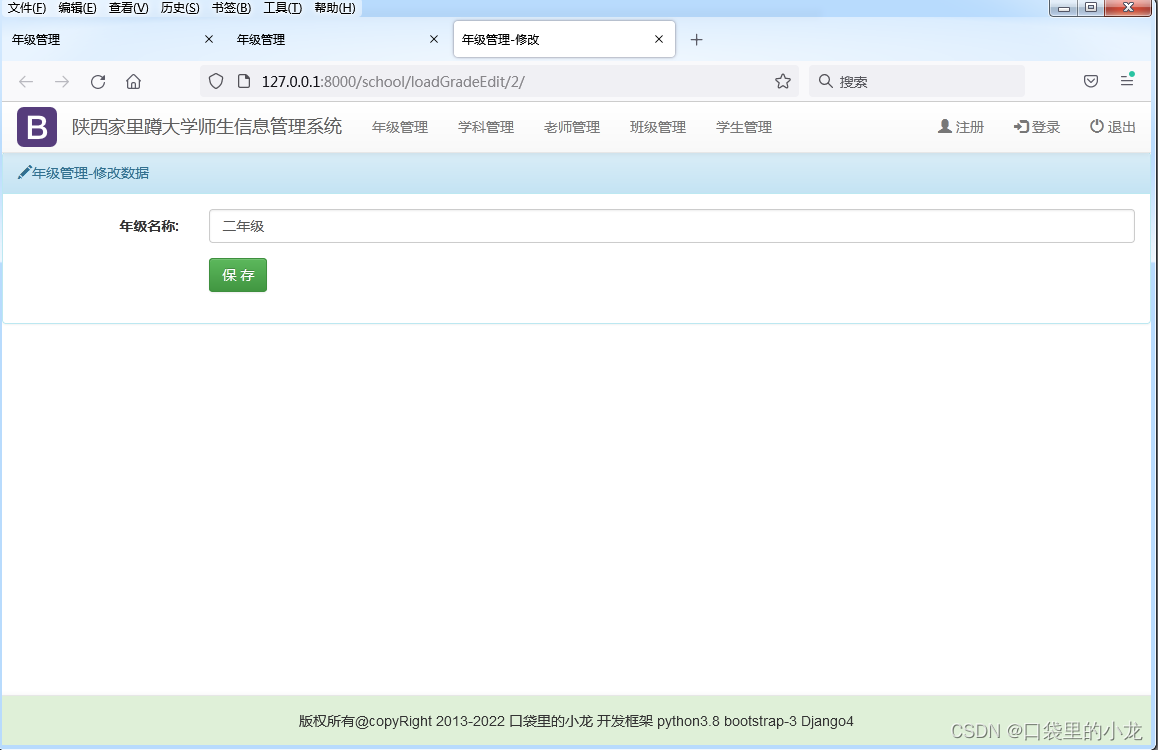1158x750 pixels.
Task: Open the 历史(S) menu
Action: click(x=179, y=8)
